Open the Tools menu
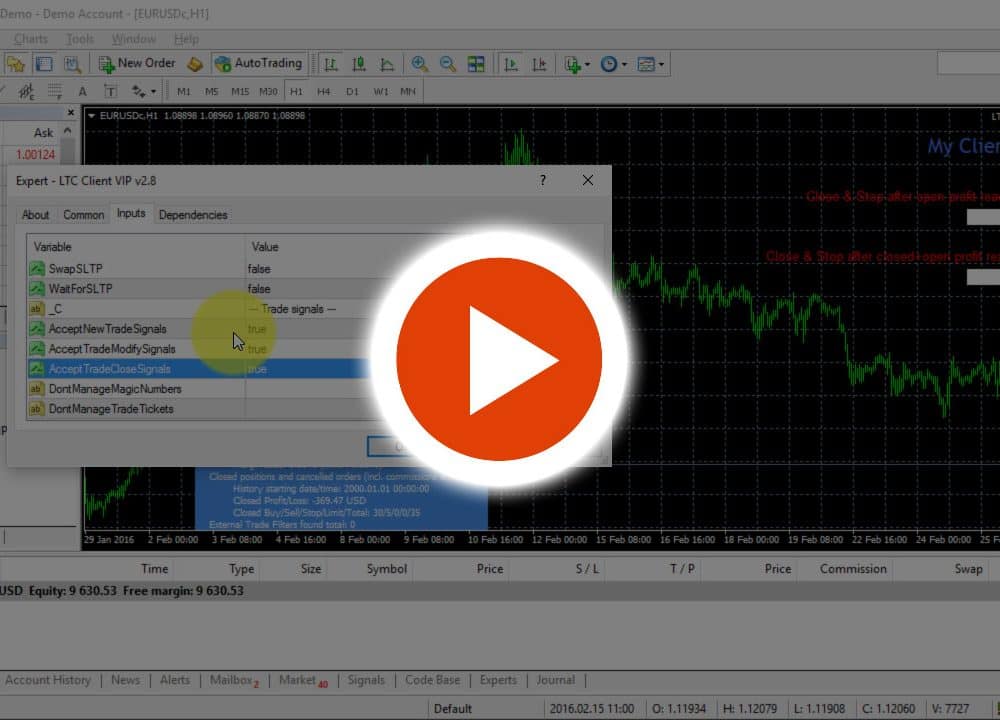Image resolution: width=1000 pixels, height=720 pixels. click(x=80, y=39)
